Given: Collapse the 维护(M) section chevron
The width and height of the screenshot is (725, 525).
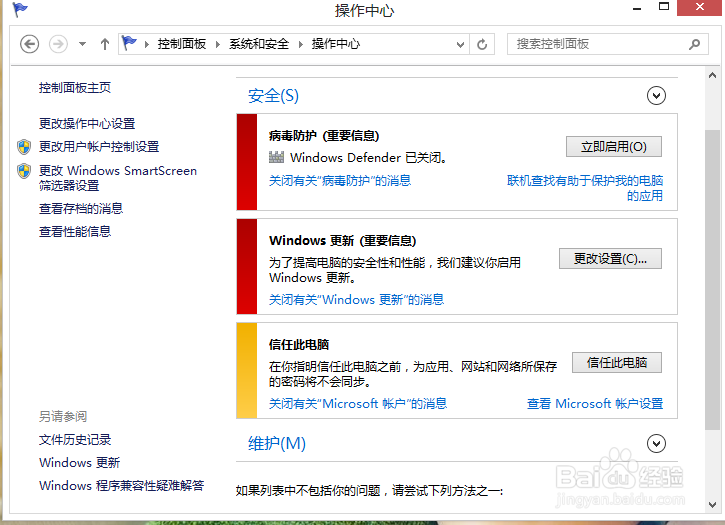Looking at the screenshot, I should coord(656,444).
